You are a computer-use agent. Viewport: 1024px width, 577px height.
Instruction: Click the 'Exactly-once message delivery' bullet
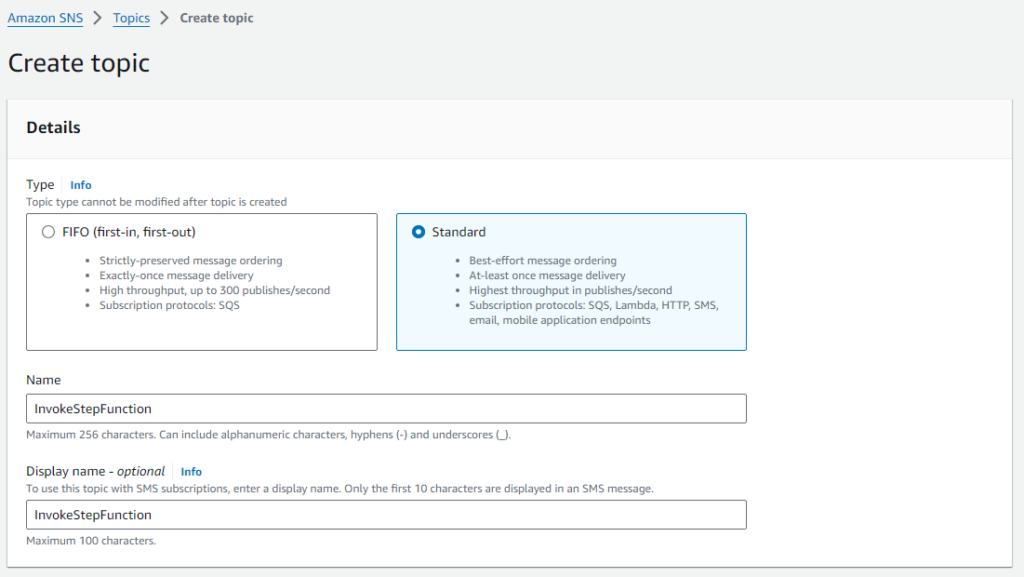pyautogui.click(x=176, y=275)
